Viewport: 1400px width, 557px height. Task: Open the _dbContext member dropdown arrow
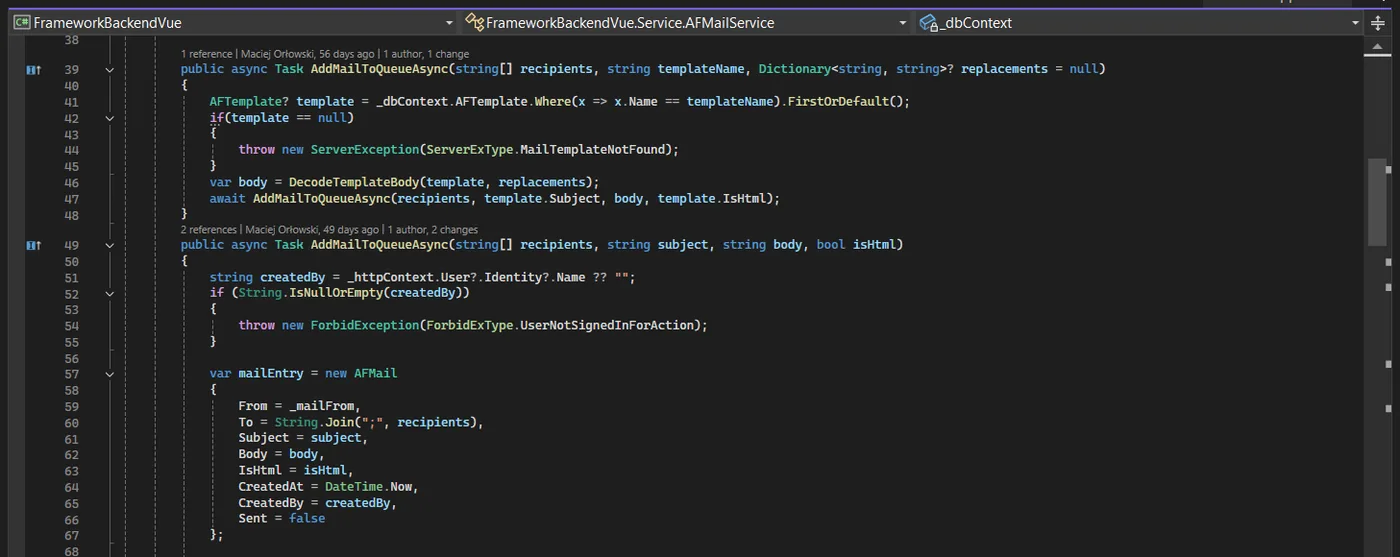pos(1356,23)
